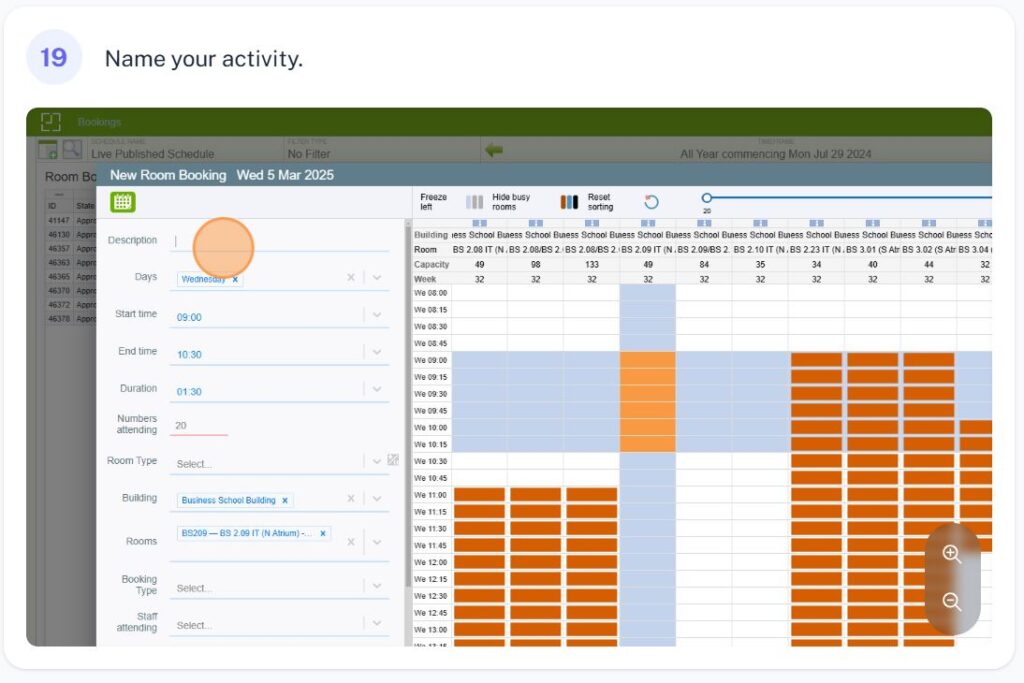The width and height of the screenshot is (1024, 683).
Task: Expand the Staff attending dropdown
Action: tap(377, 624)
